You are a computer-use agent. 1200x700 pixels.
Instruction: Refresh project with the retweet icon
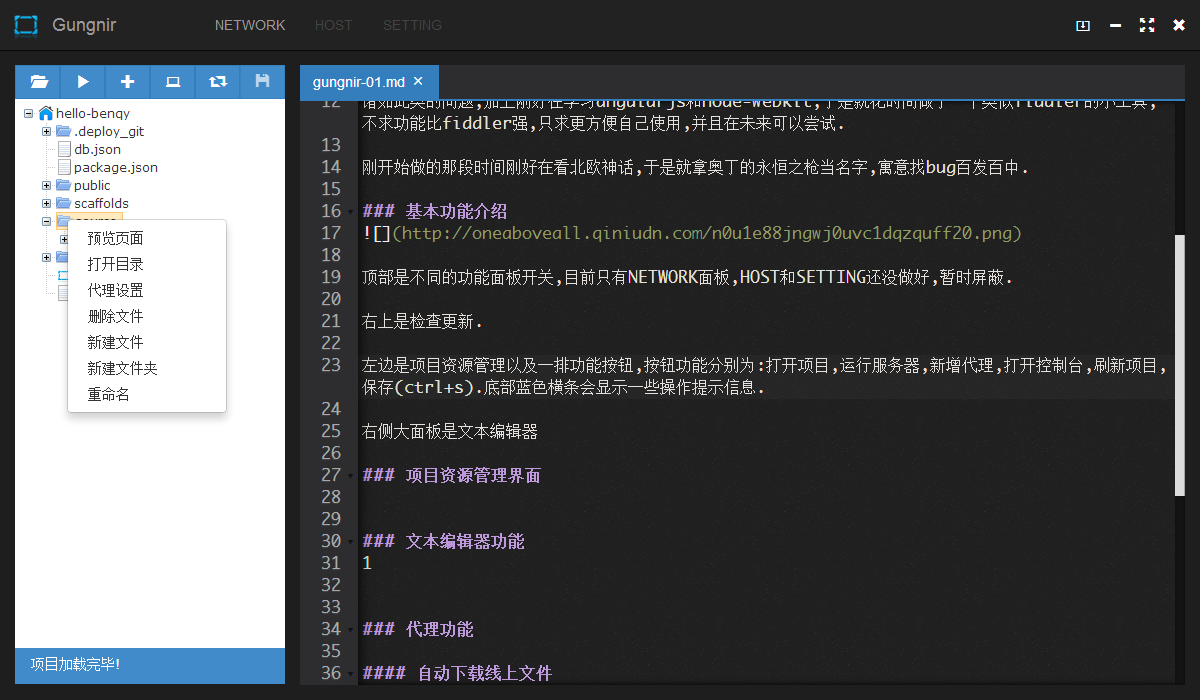pos(218,82)
